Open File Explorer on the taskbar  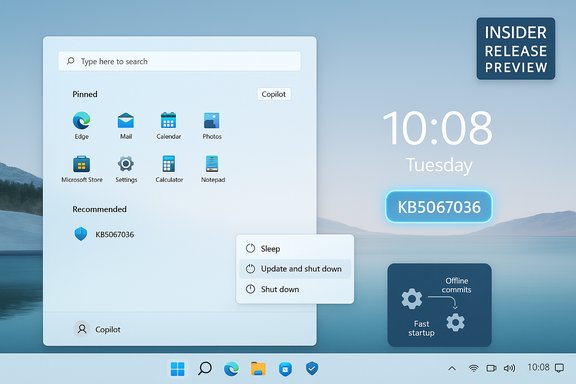click(258, 369)
